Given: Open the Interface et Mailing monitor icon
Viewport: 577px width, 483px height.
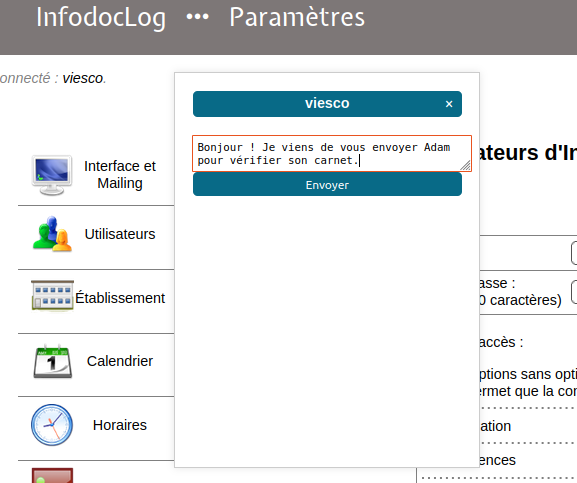Looking at the screenshot, I should point(52,175).
